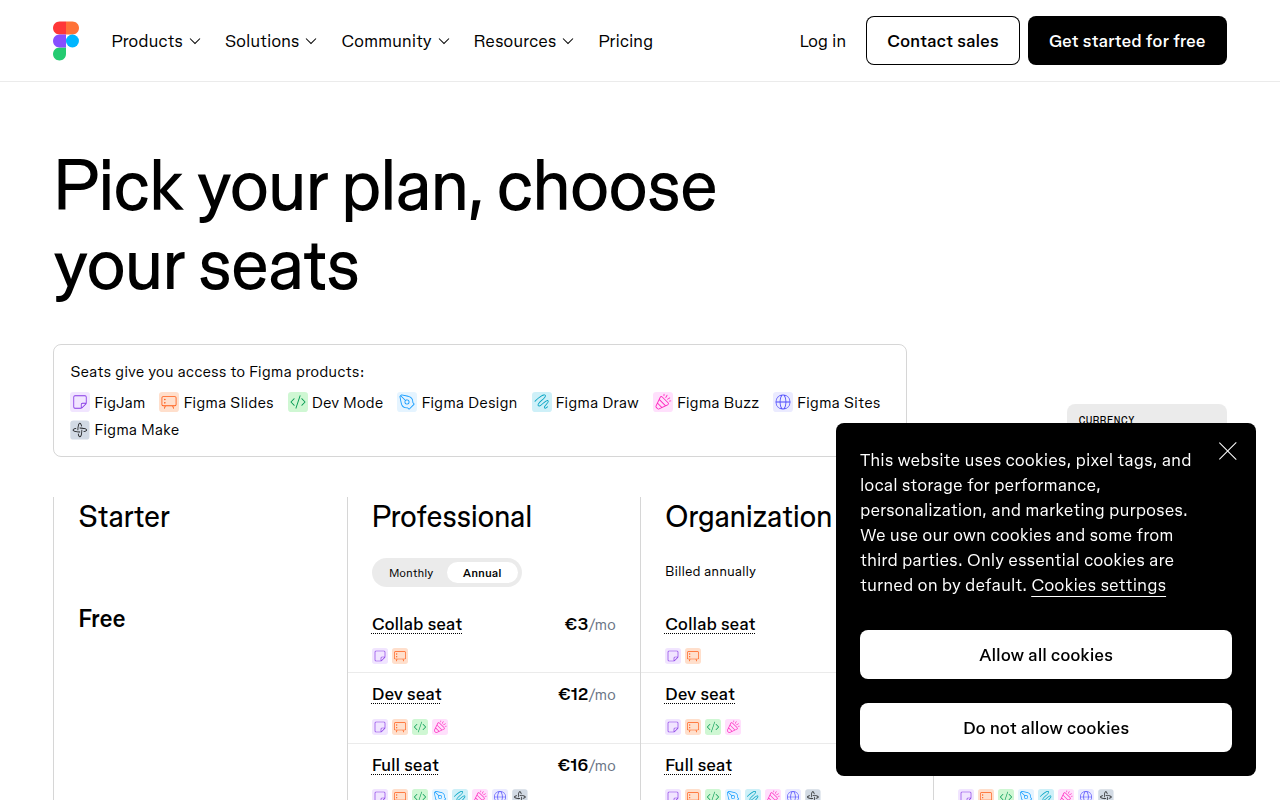Select Annual billing option
Image resolution: width=1280 pixels, height=800 pixels.
pyautogui.click(x=482, y=573)
